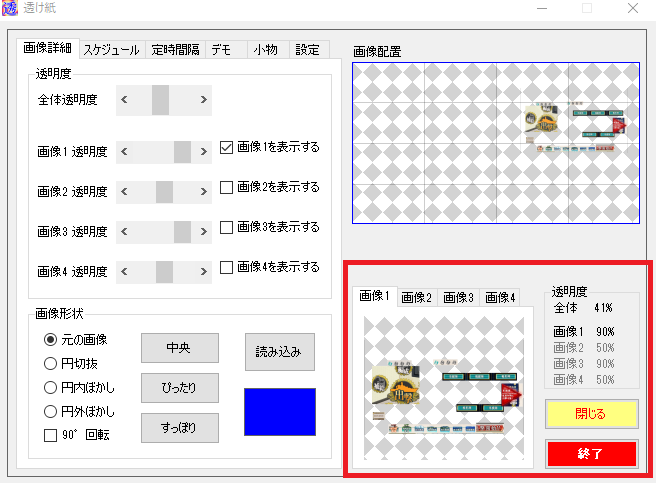Select 元の画像 radio button
Screen dimensions: 656x483
[50, 339]
